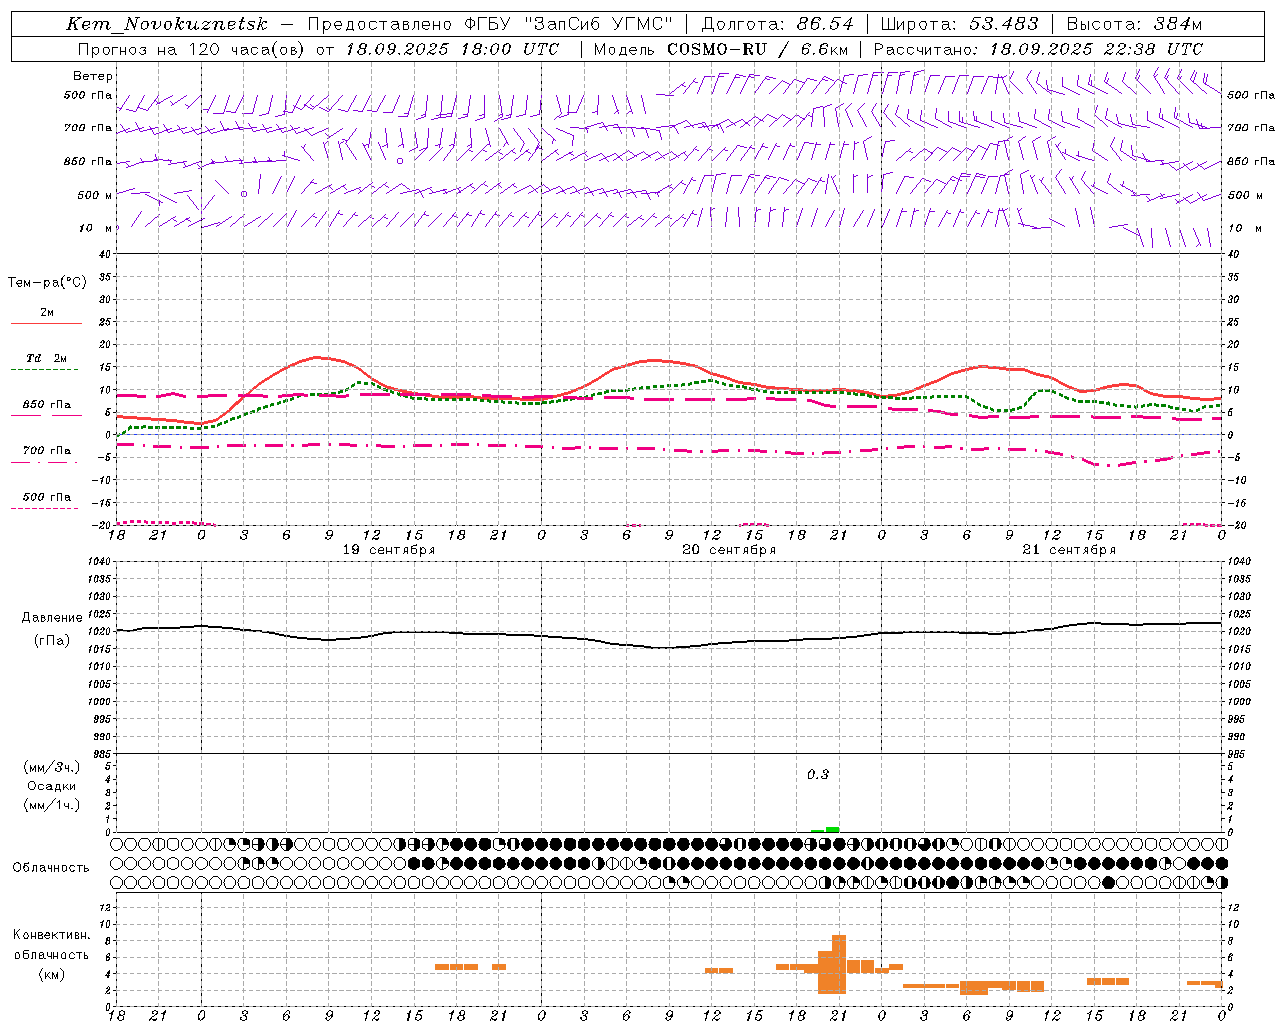Click the "(мм/1ч.)" precipitation unit label
The image size is (1280, 1024).
tap(52, 805)
